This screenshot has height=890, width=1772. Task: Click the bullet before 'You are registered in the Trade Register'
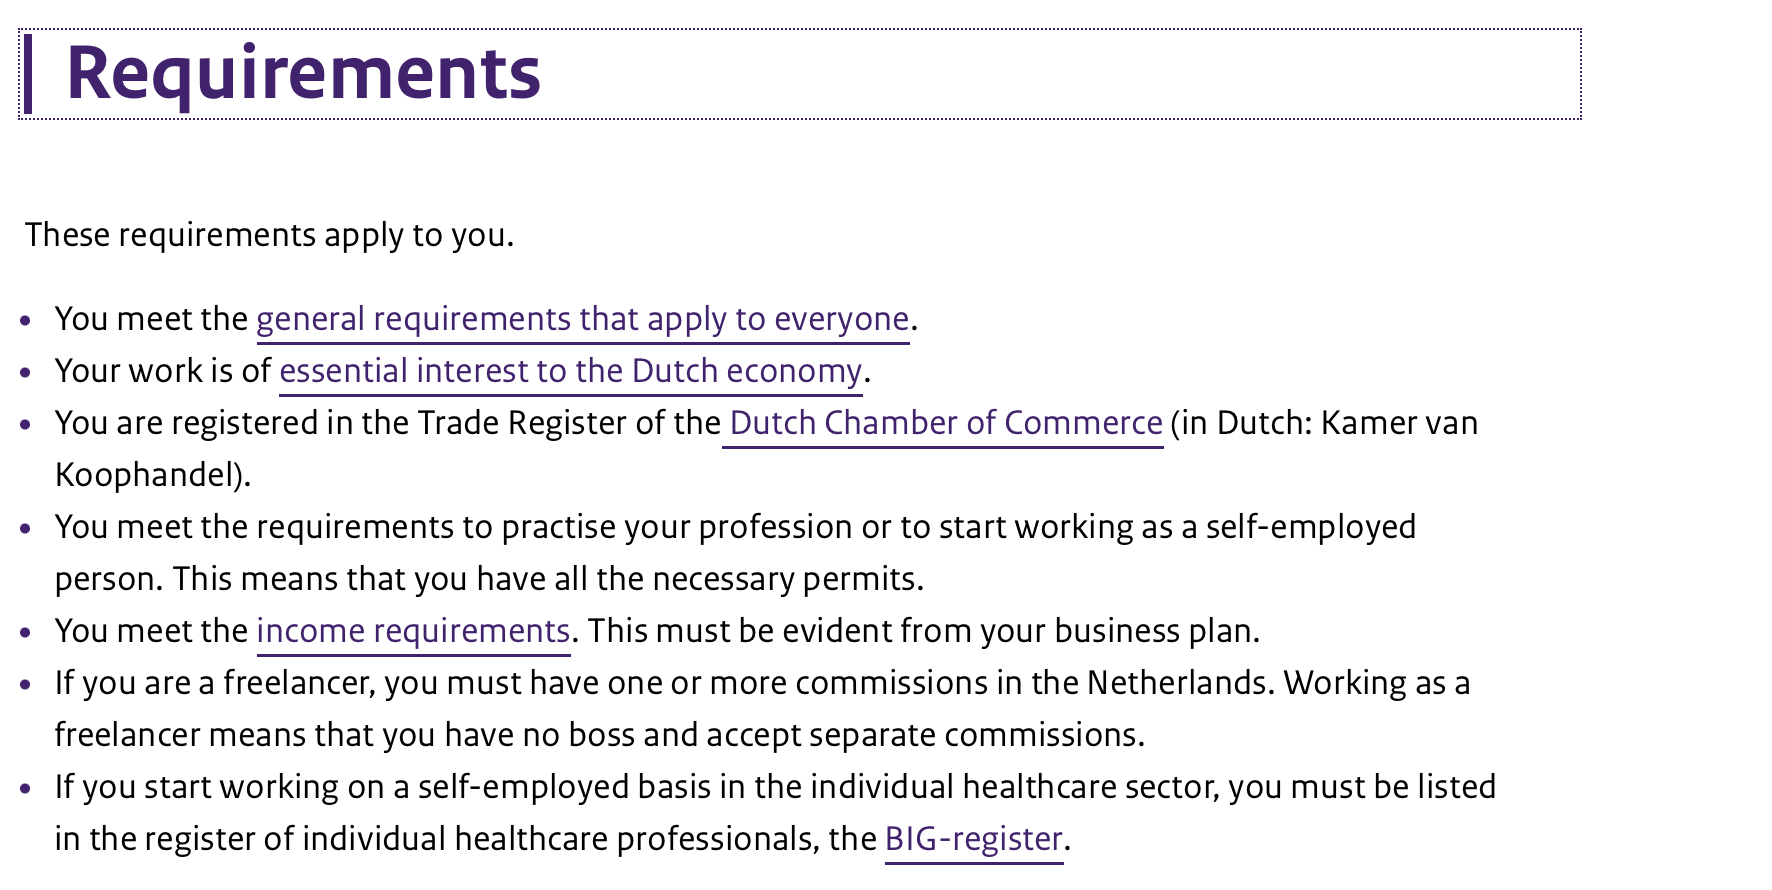point(26,425)
